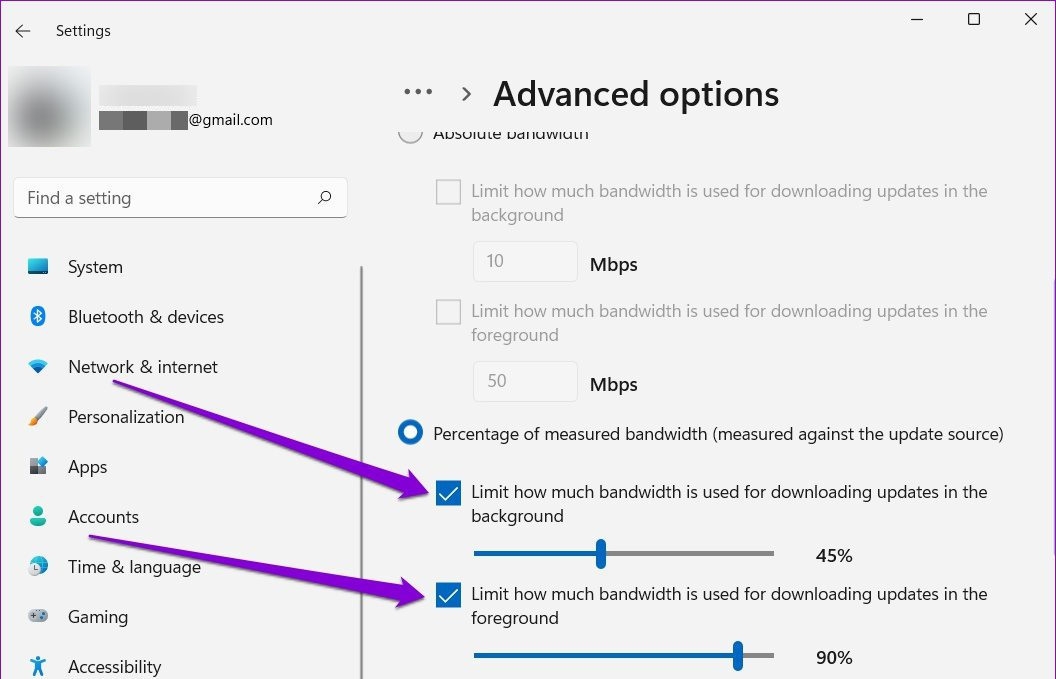Uncheck percentage foreground bandwidth limit checkbox

coord(448,595)
